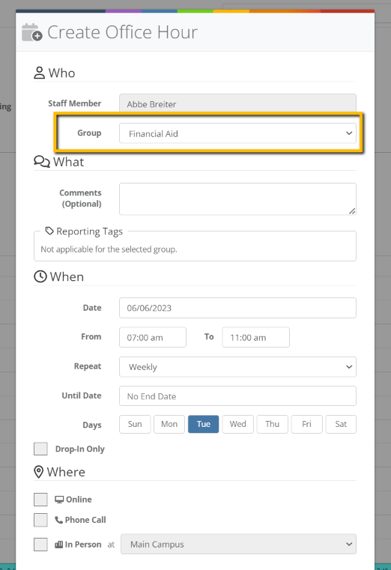Click the Date field showing 06/06/2023
The image size is (391, 570).
(238, 308)
